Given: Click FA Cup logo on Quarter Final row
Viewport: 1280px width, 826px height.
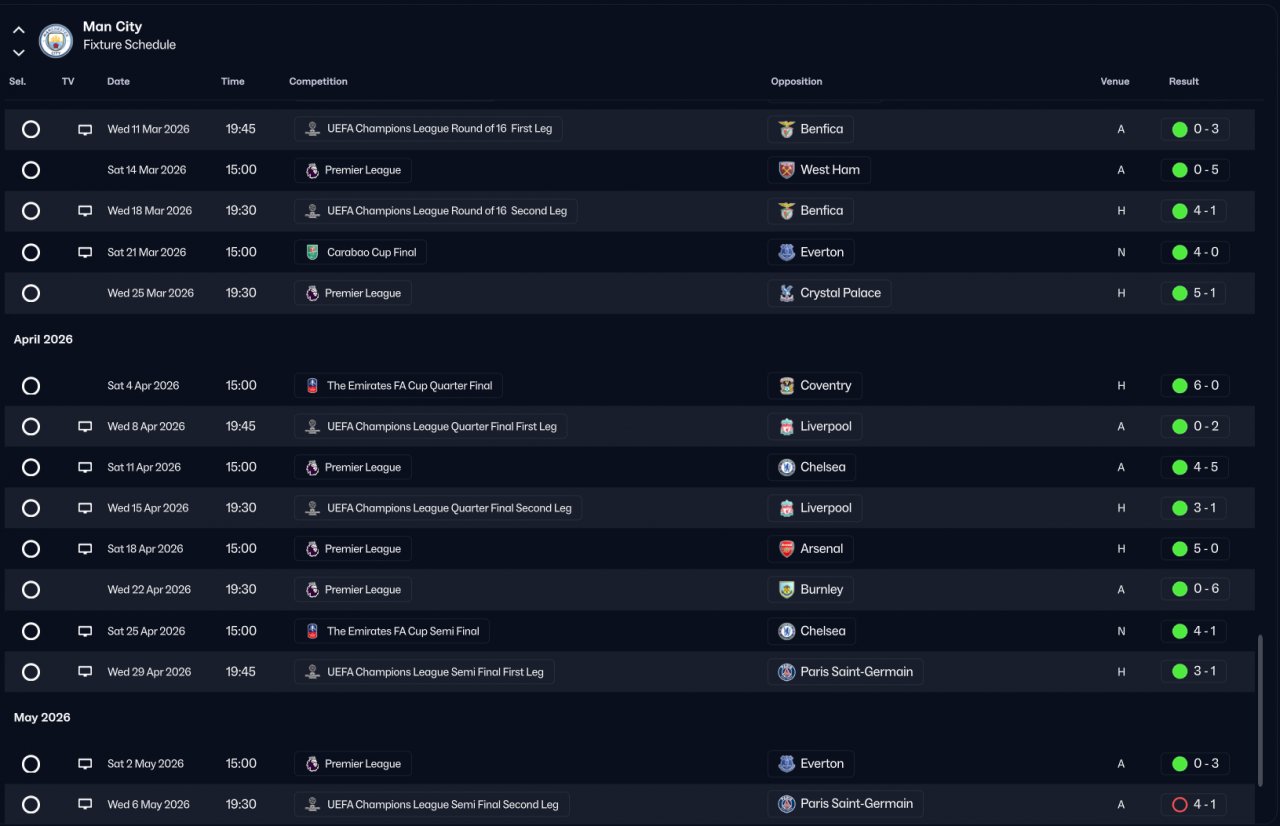Looking at the screenshot, I should coord(313,385).
